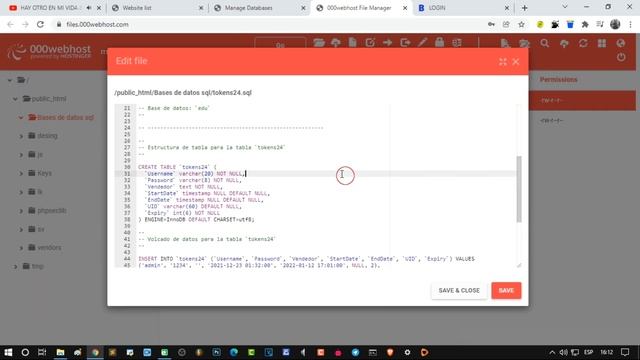Expand the vendors folder
The image size is (640, 360).
21,248
